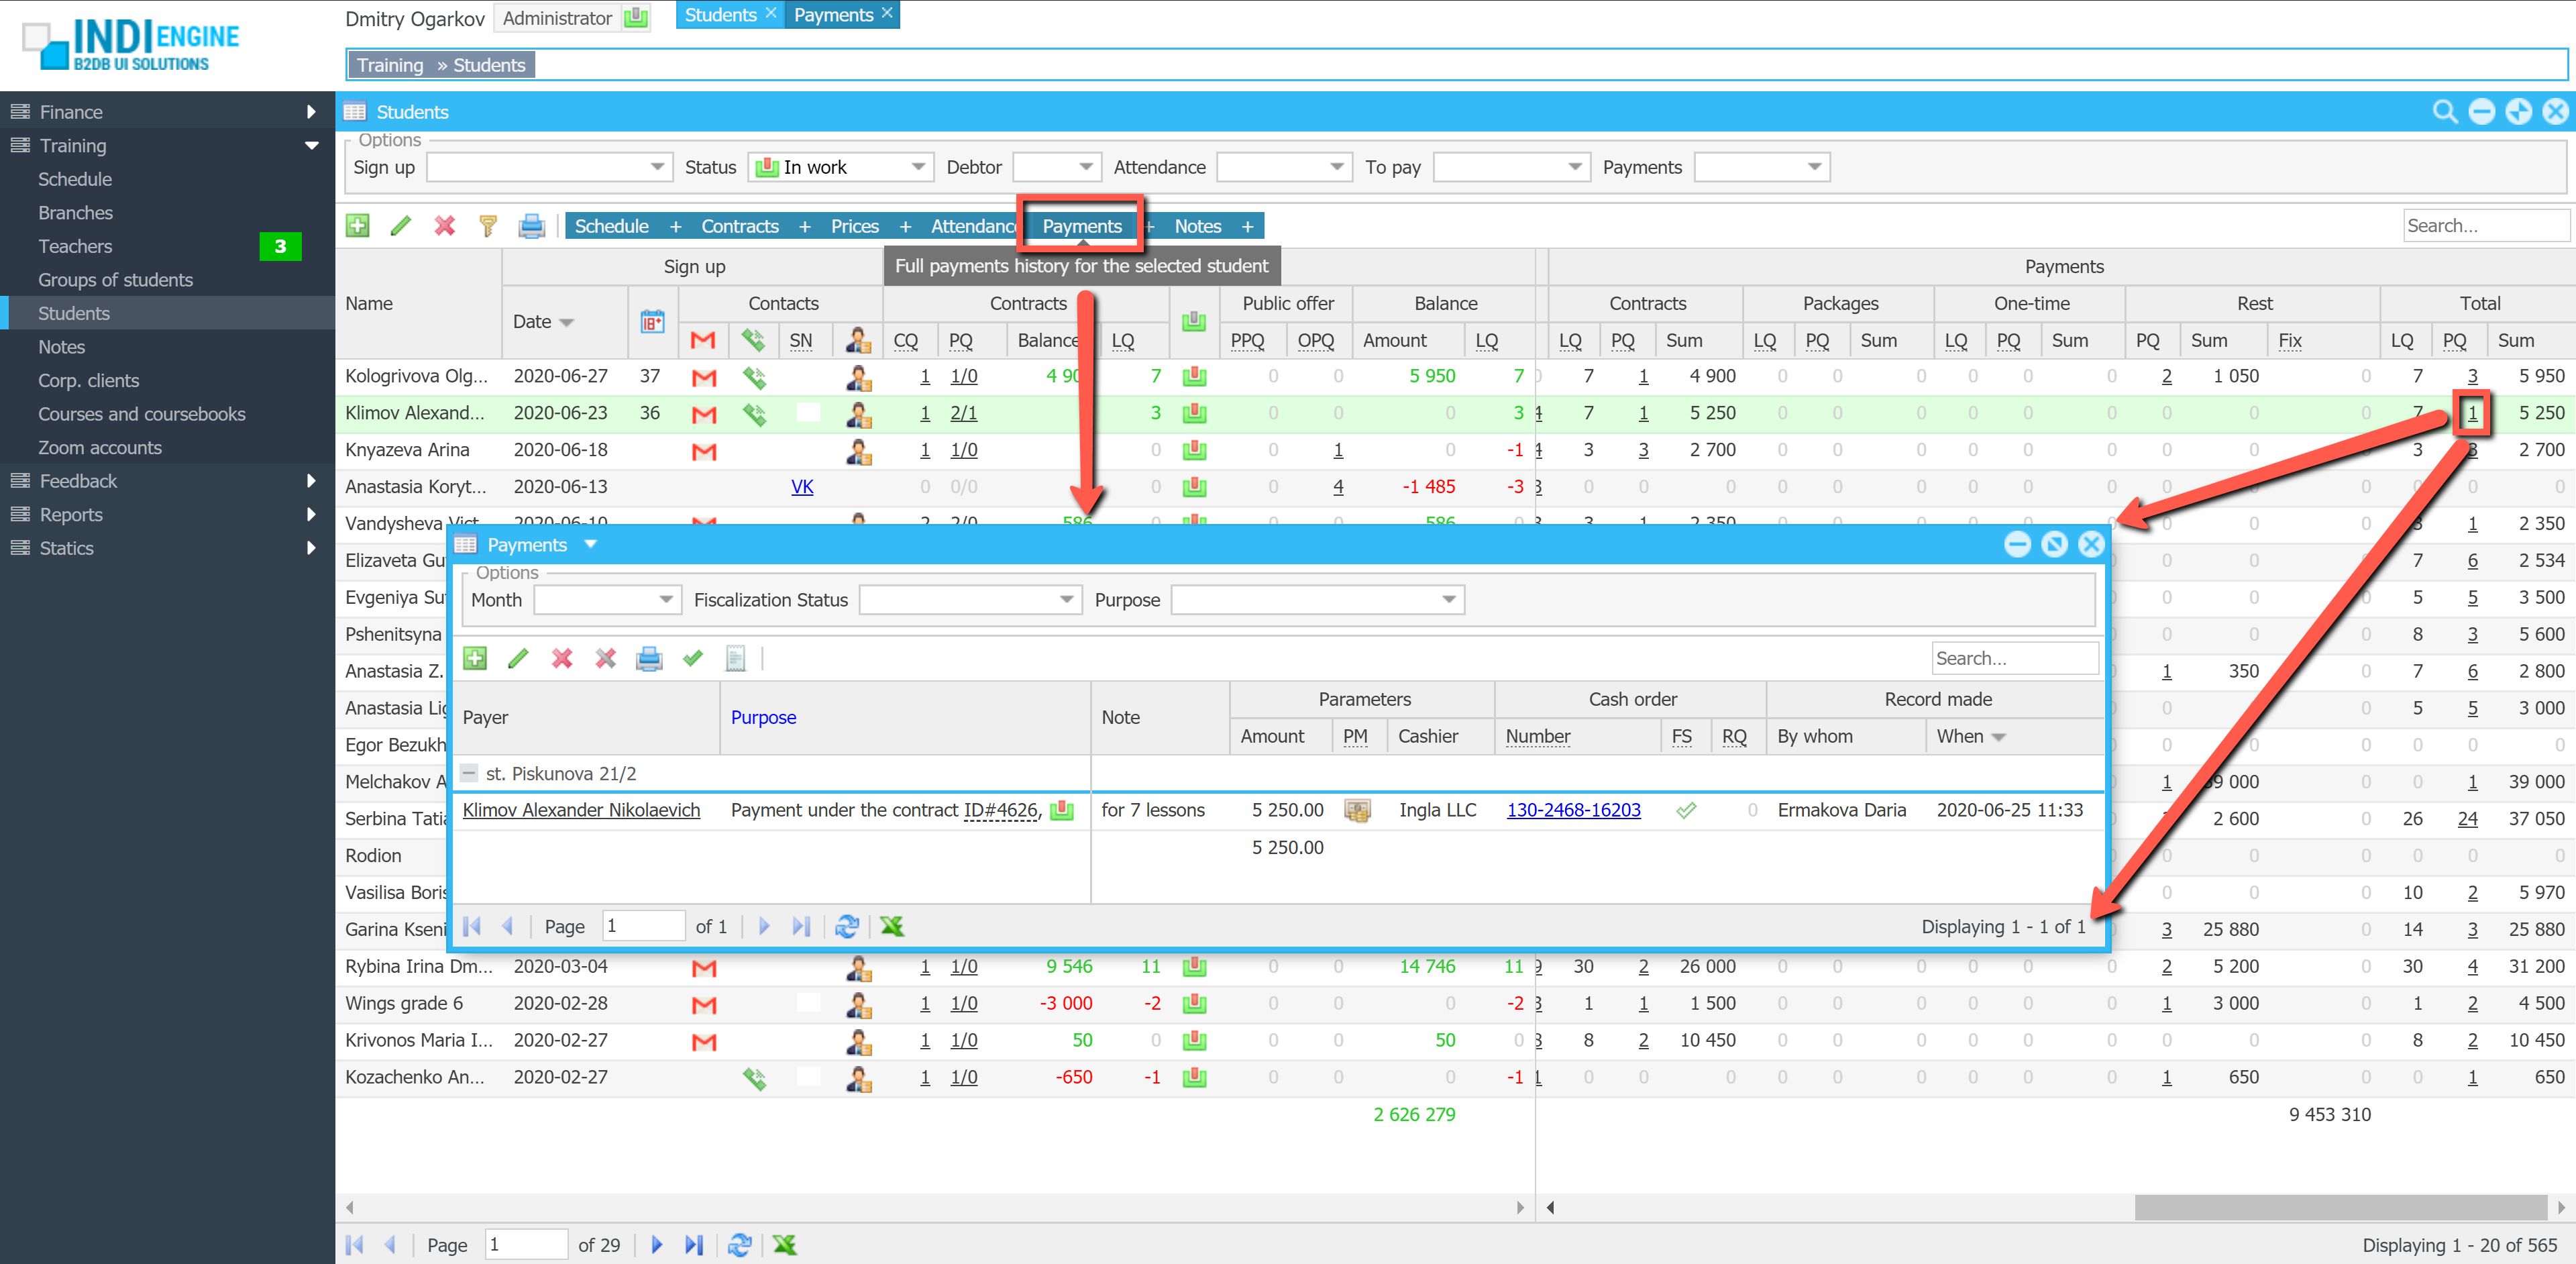Image resolution: width=2576 pixels, height=1264 pixels.
Task: Click the green checkmark icon in Payments toolbar
Action: (692, 658)
